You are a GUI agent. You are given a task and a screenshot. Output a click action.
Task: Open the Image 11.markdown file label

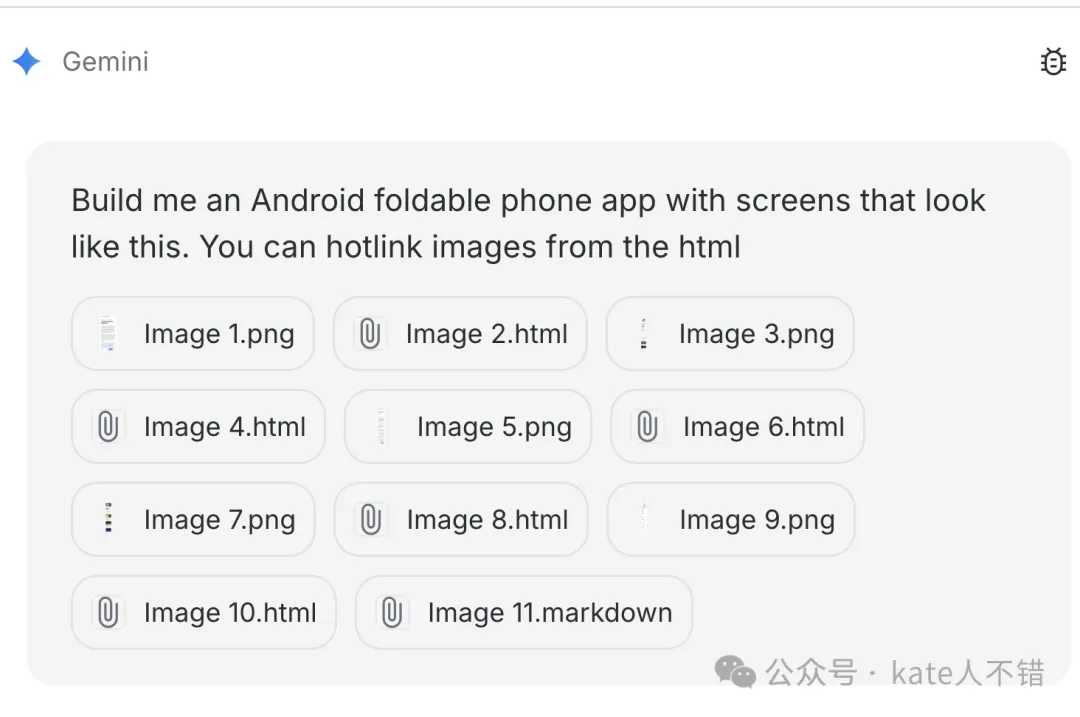549,613
